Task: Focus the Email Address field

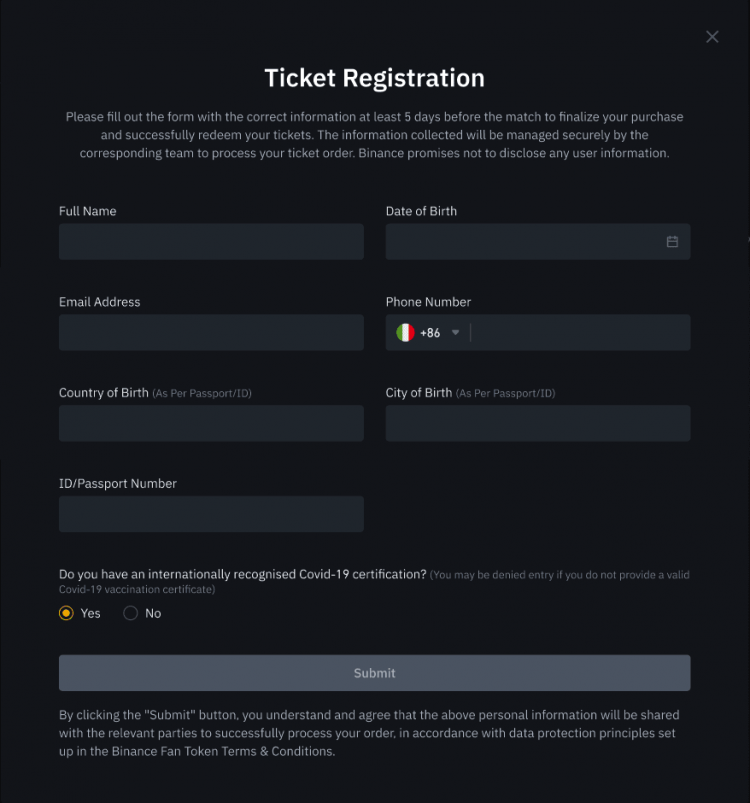Action: 211,333
